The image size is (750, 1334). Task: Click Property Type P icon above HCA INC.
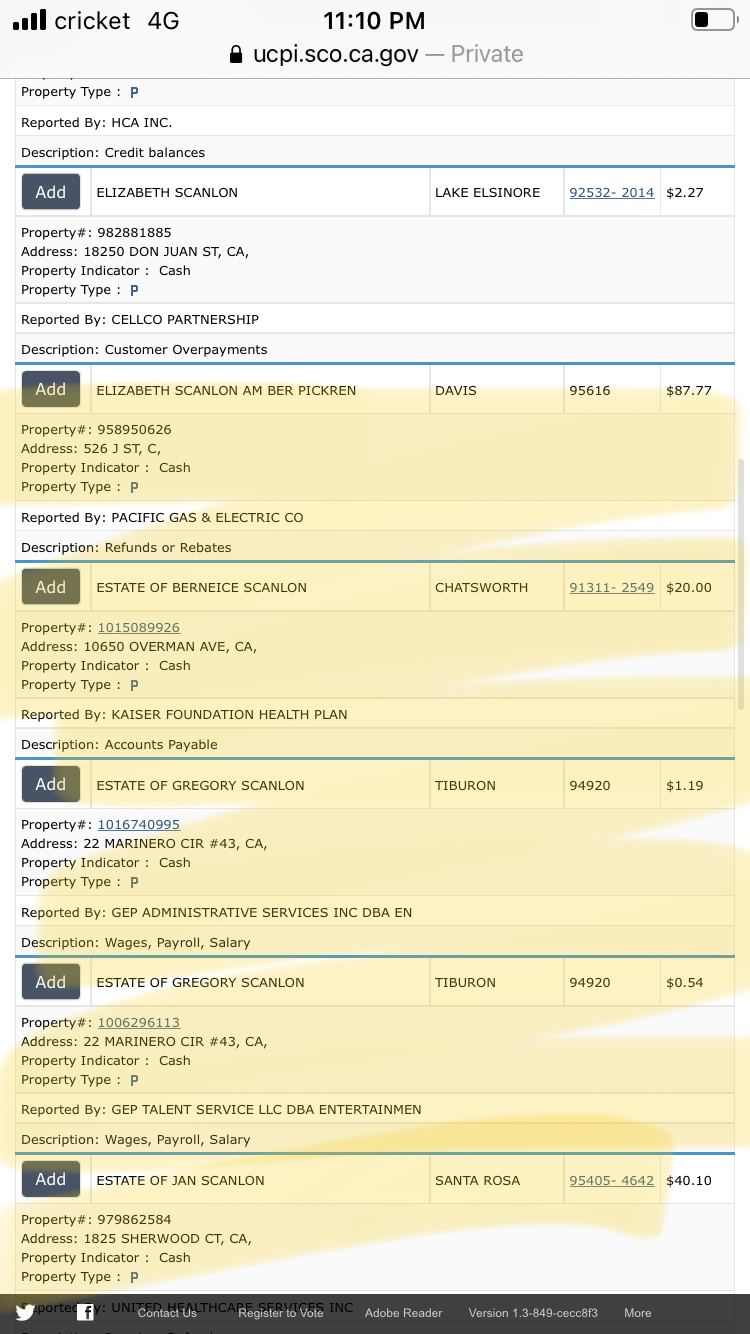(x=134, y=92)
